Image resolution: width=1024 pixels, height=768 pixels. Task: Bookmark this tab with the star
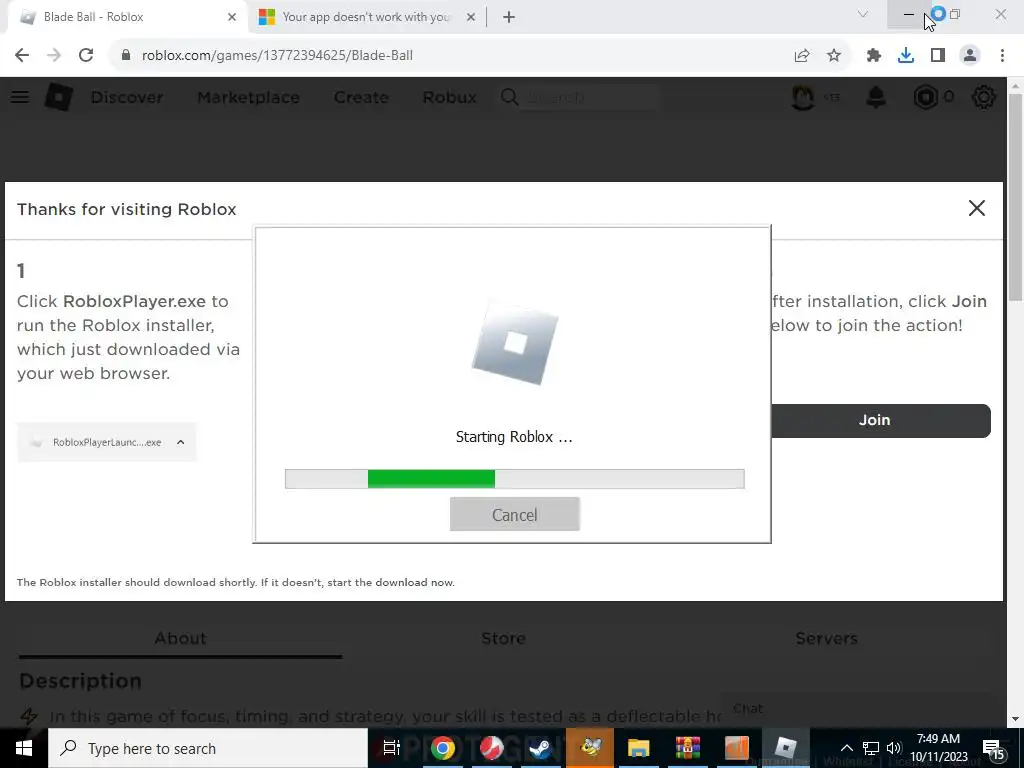834,56
